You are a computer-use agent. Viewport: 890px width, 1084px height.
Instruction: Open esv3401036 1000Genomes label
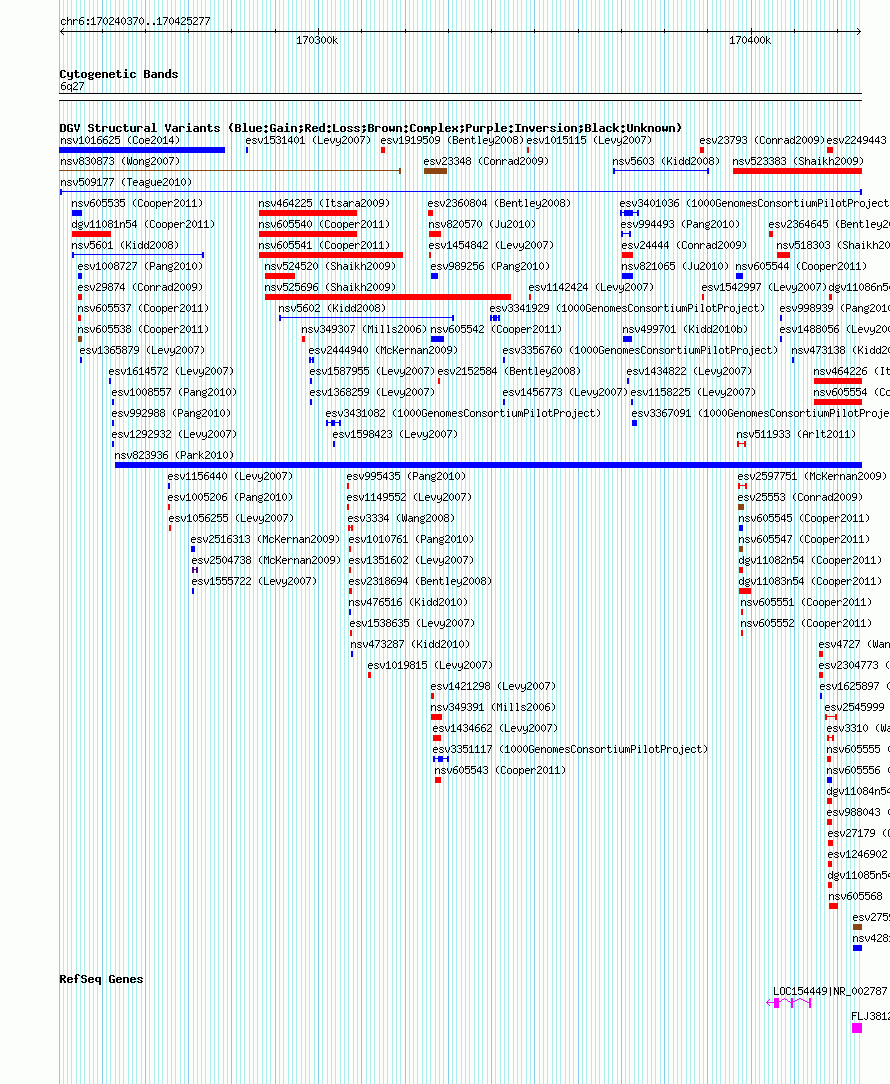pos(754,203)
